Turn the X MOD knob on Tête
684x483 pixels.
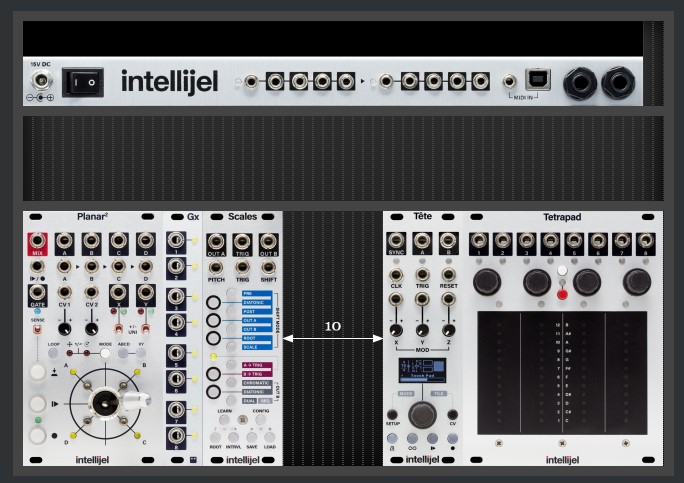point(396,330)
